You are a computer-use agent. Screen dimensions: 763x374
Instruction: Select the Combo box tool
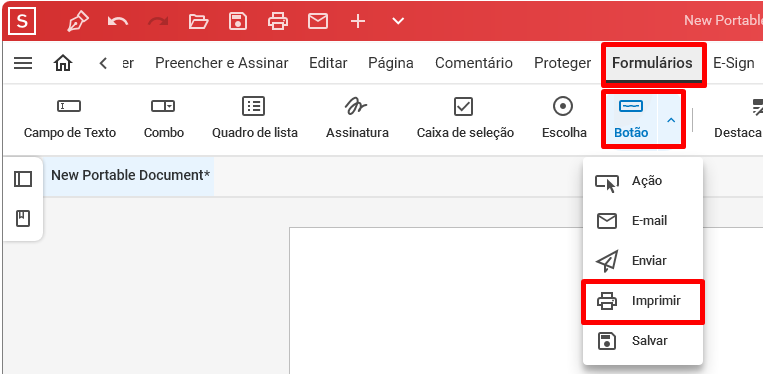pos(164,118)
